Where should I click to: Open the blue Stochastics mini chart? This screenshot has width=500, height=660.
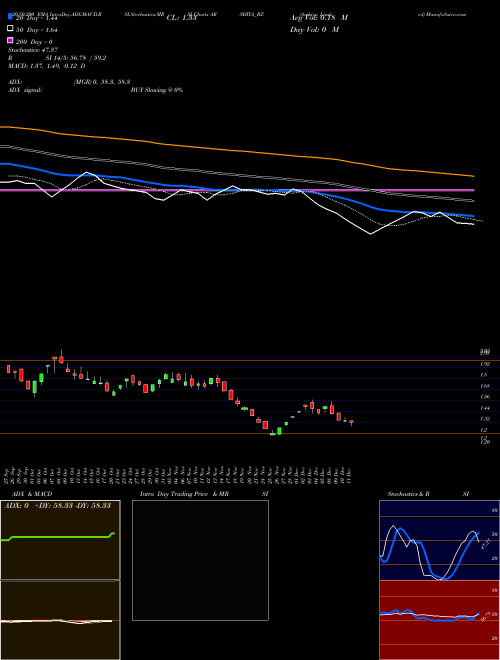pyautogui.click(x=439, y=540)
